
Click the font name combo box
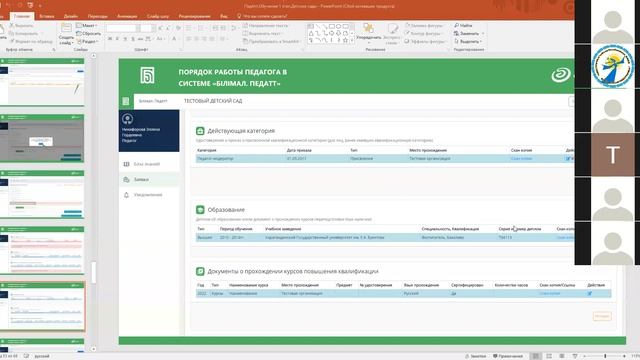[x=121, y=28]
